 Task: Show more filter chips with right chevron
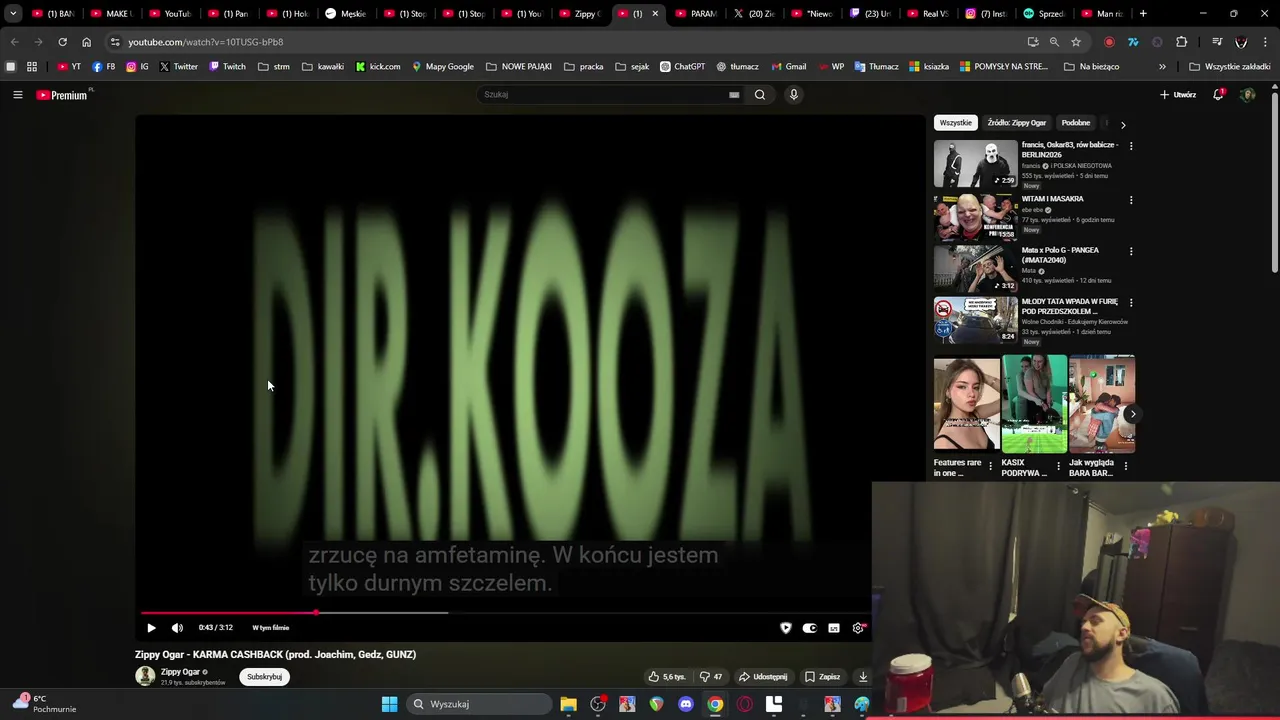click(1123, 125)
